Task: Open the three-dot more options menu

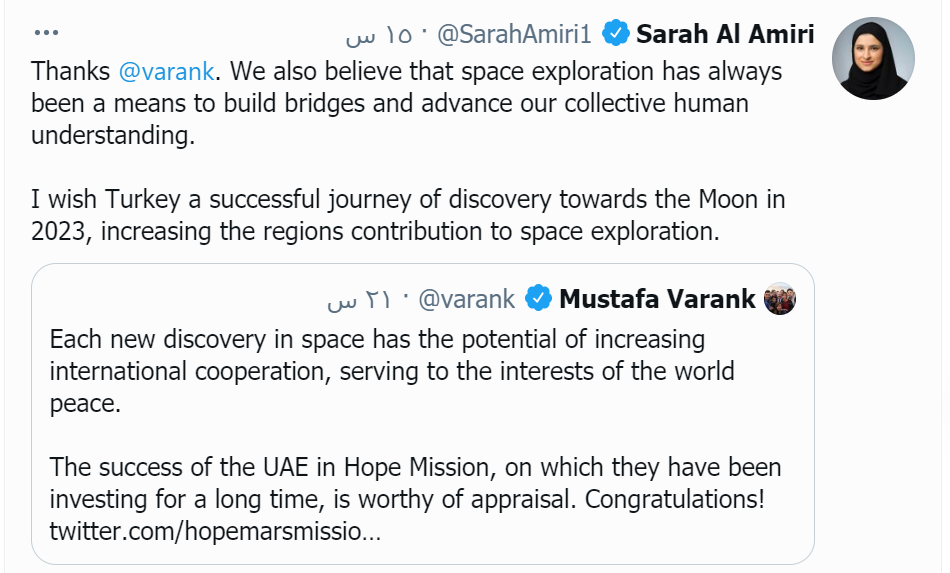Action: pyautogui.click(x=47, y=33)
